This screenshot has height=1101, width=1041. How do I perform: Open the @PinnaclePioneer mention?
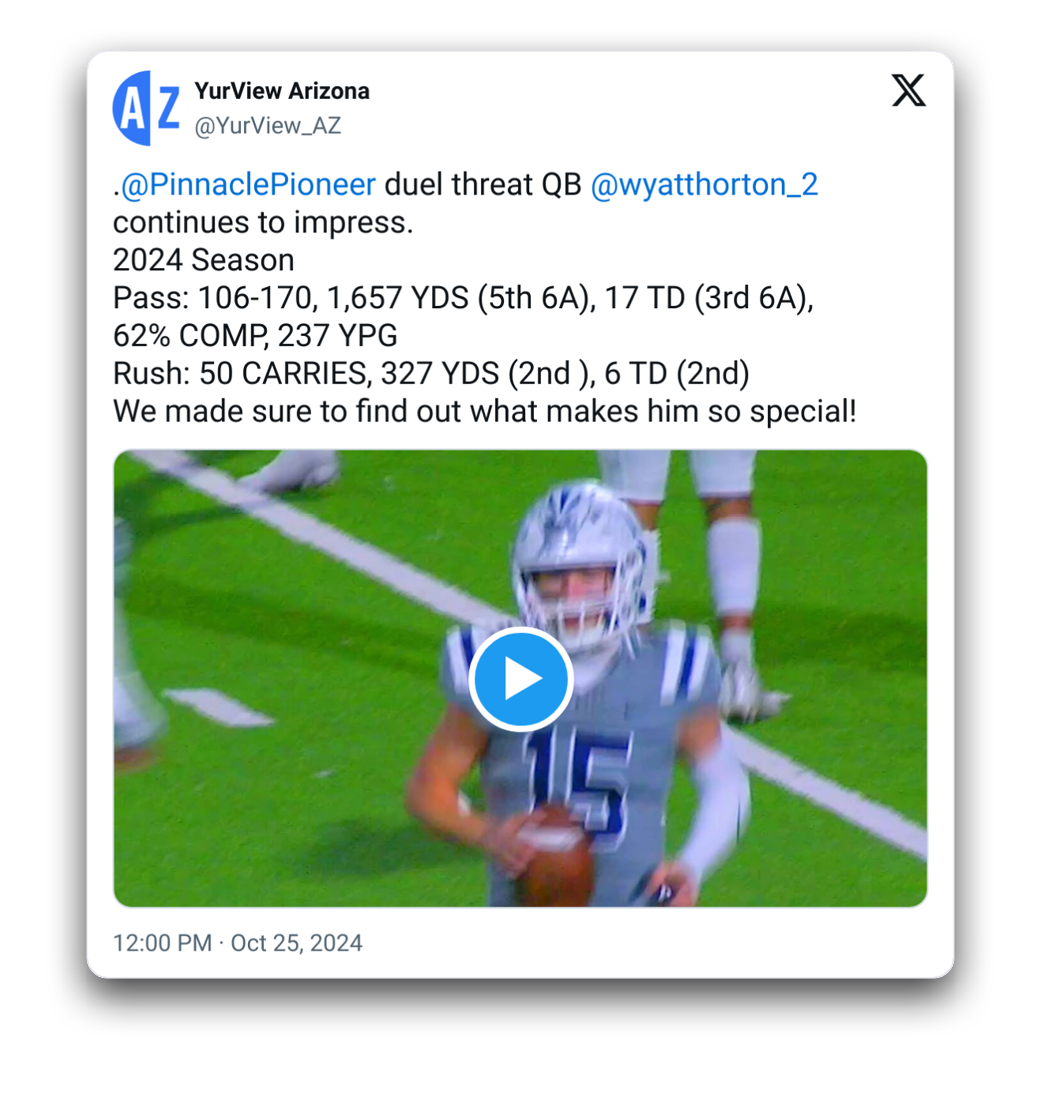click(x=248, y=185)
